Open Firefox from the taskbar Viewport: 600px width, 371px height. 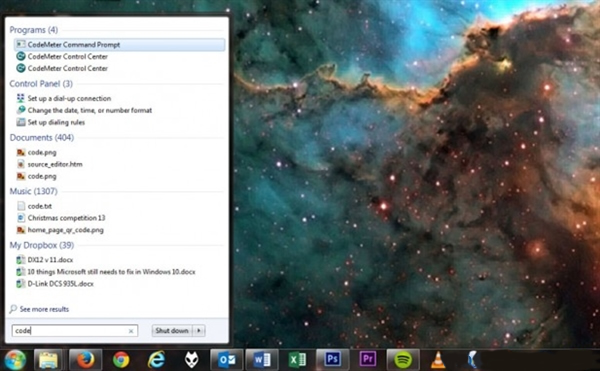[85, 360]
